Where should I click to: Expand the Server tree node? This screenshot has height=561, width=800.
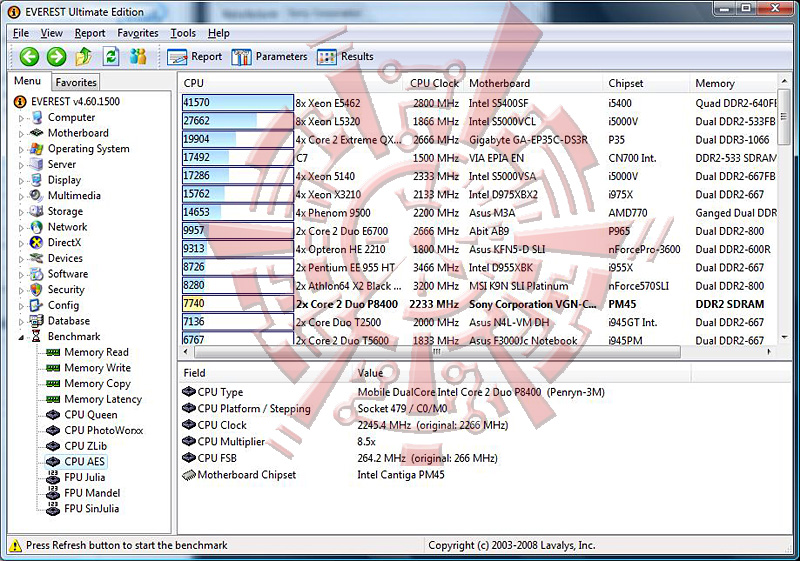21,165
